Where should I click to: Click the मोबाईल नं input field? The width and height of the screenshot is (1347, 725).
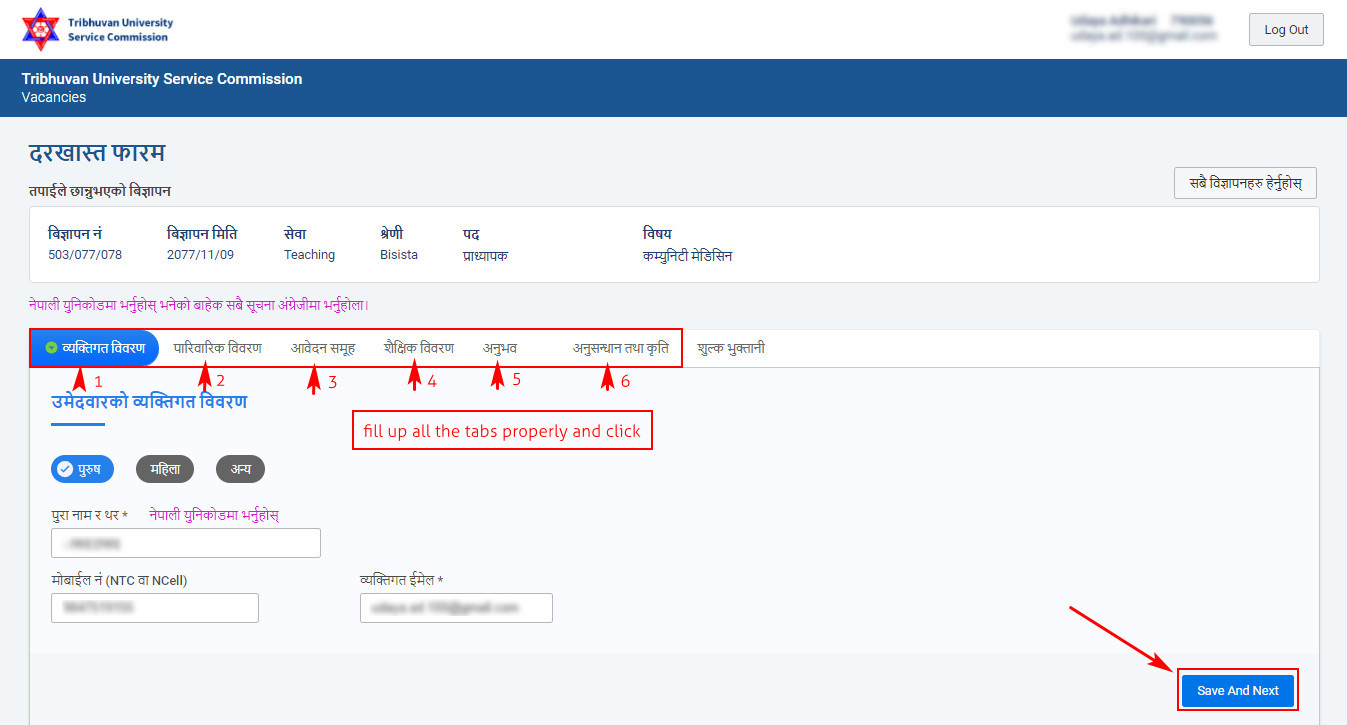pyautogui.click(x=155, y=608)
